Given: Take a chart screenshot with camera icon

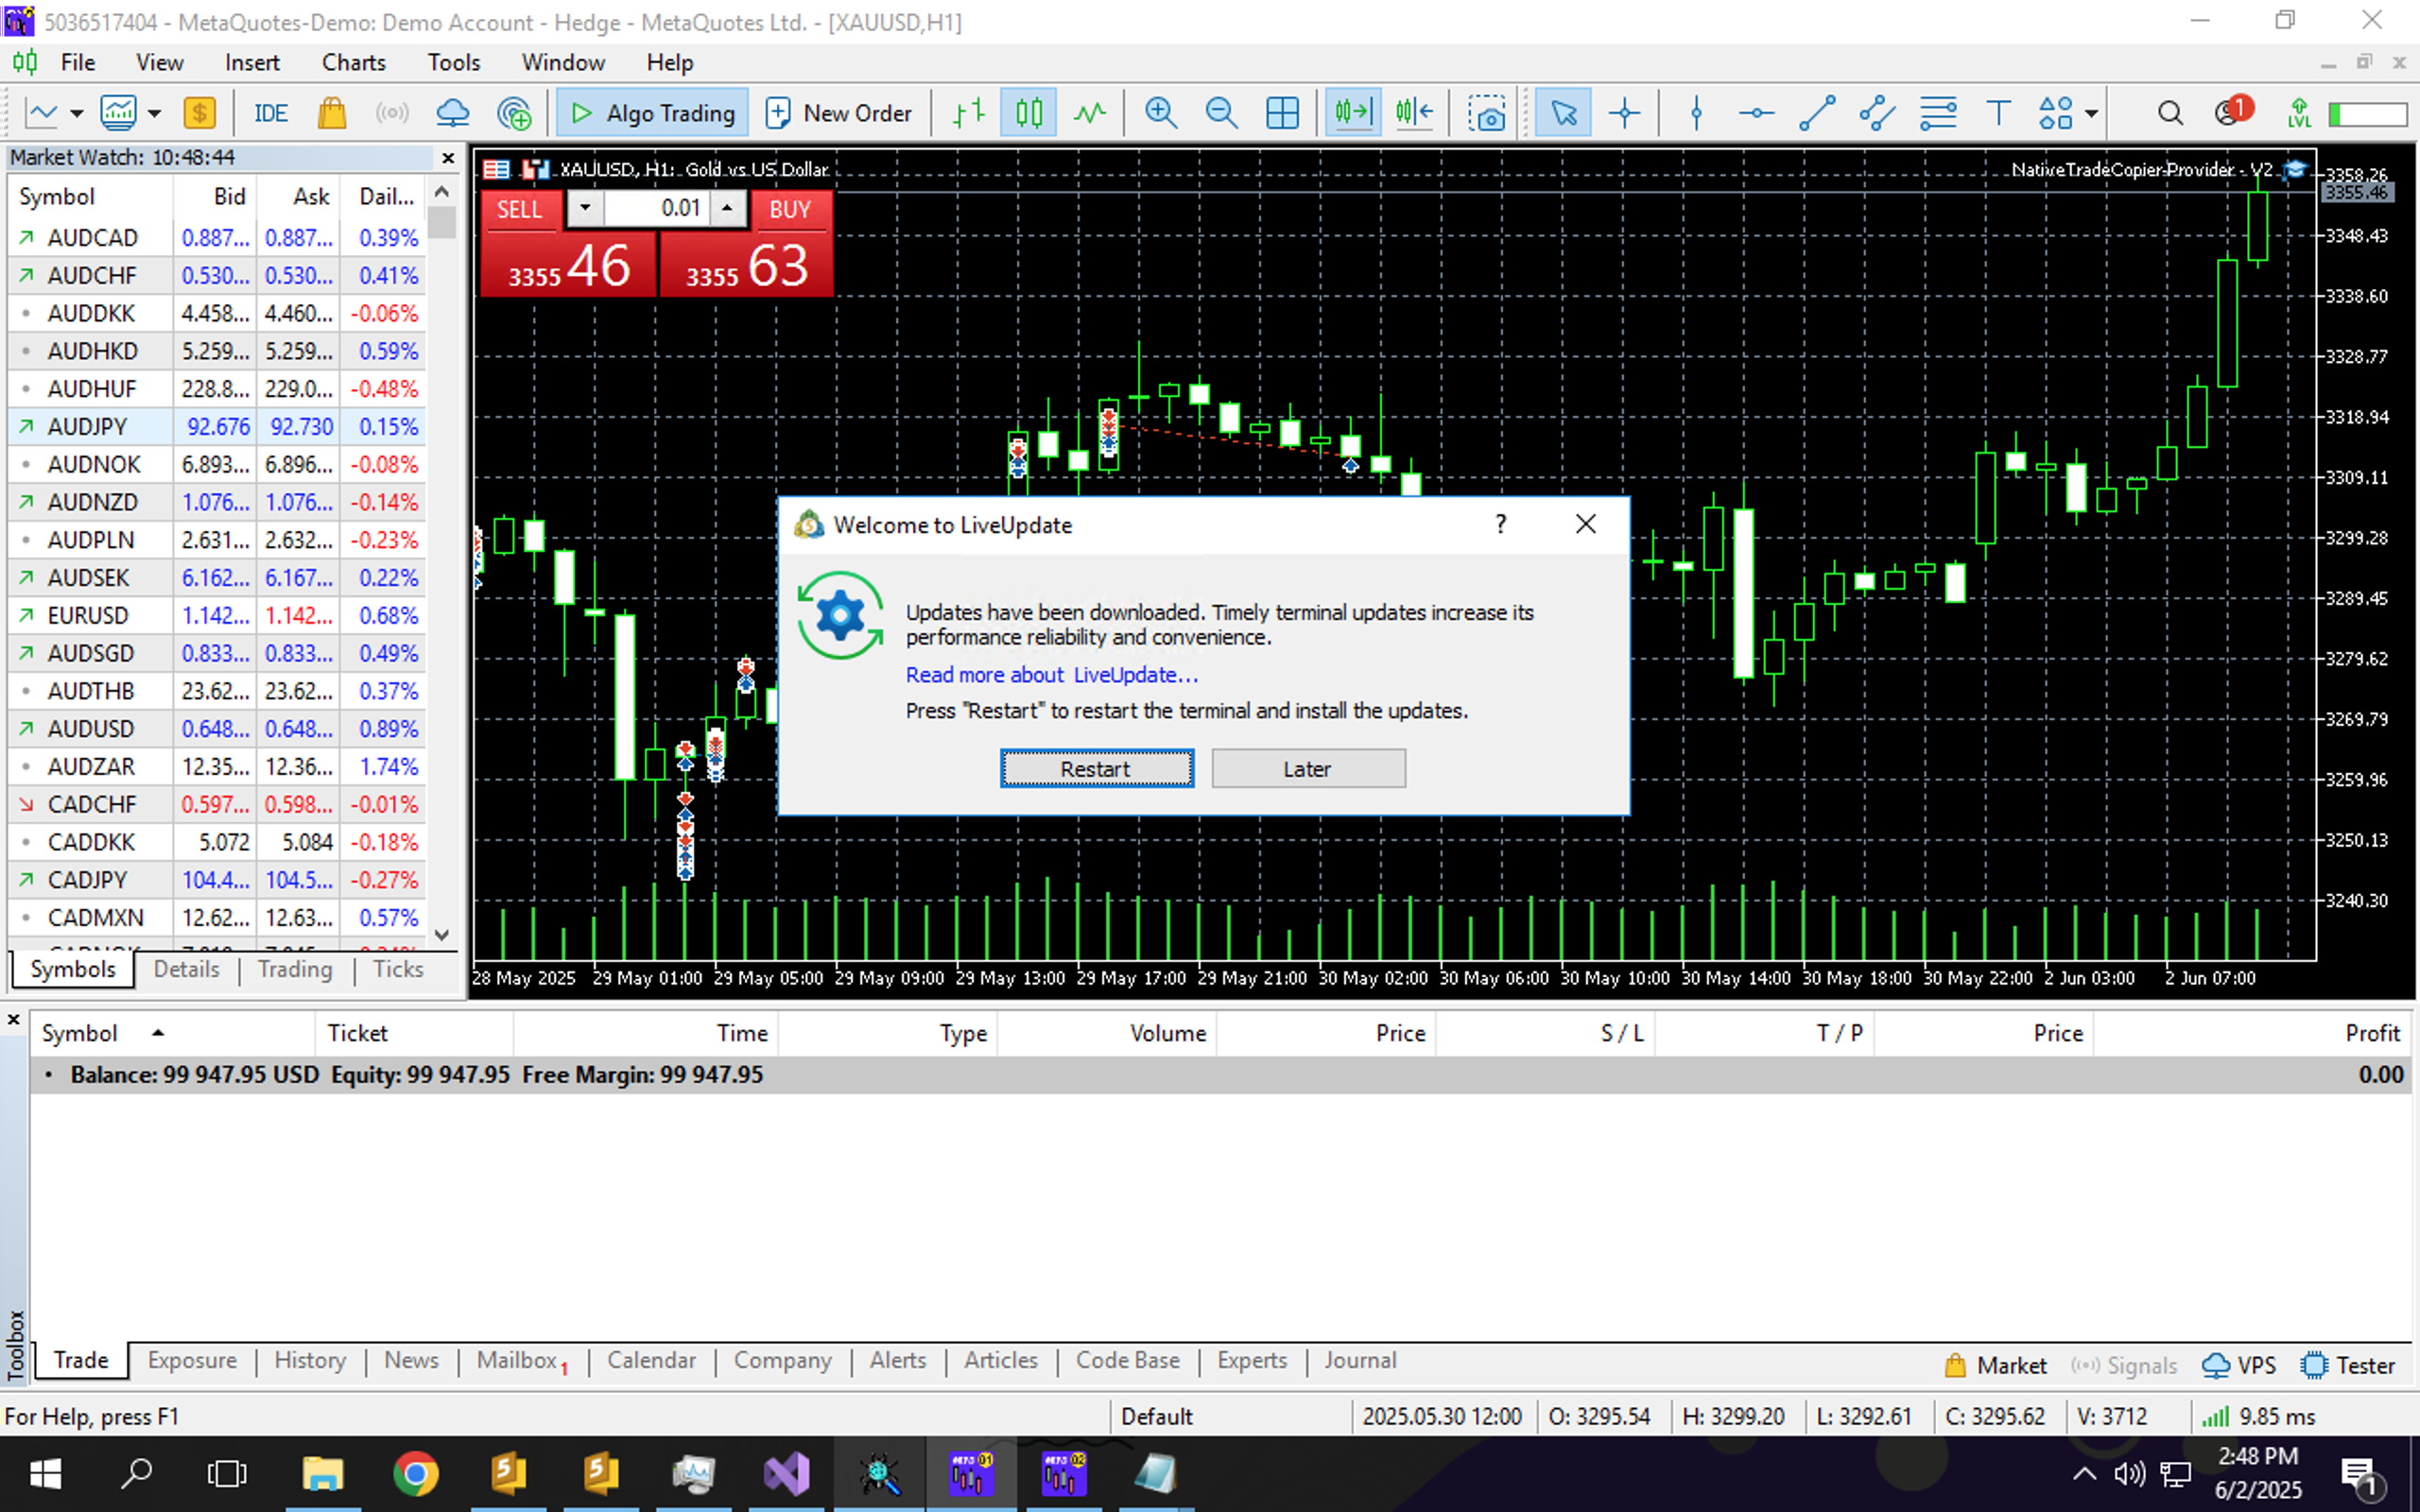Looking at the screenshot, I should (1486, 113).
